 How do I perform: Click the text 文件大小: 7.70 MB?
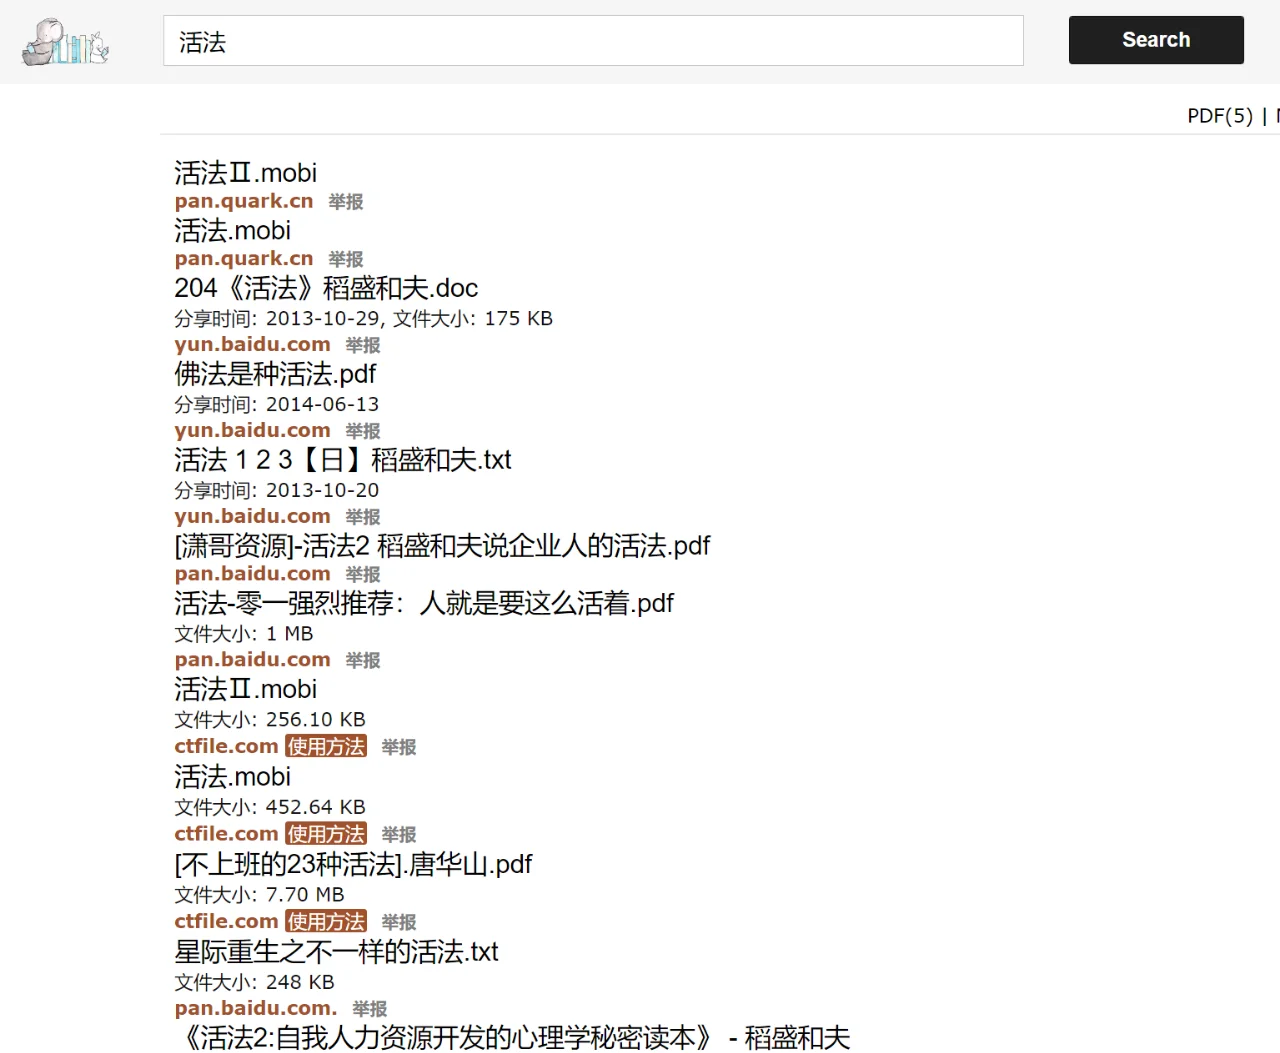(259, 895)
